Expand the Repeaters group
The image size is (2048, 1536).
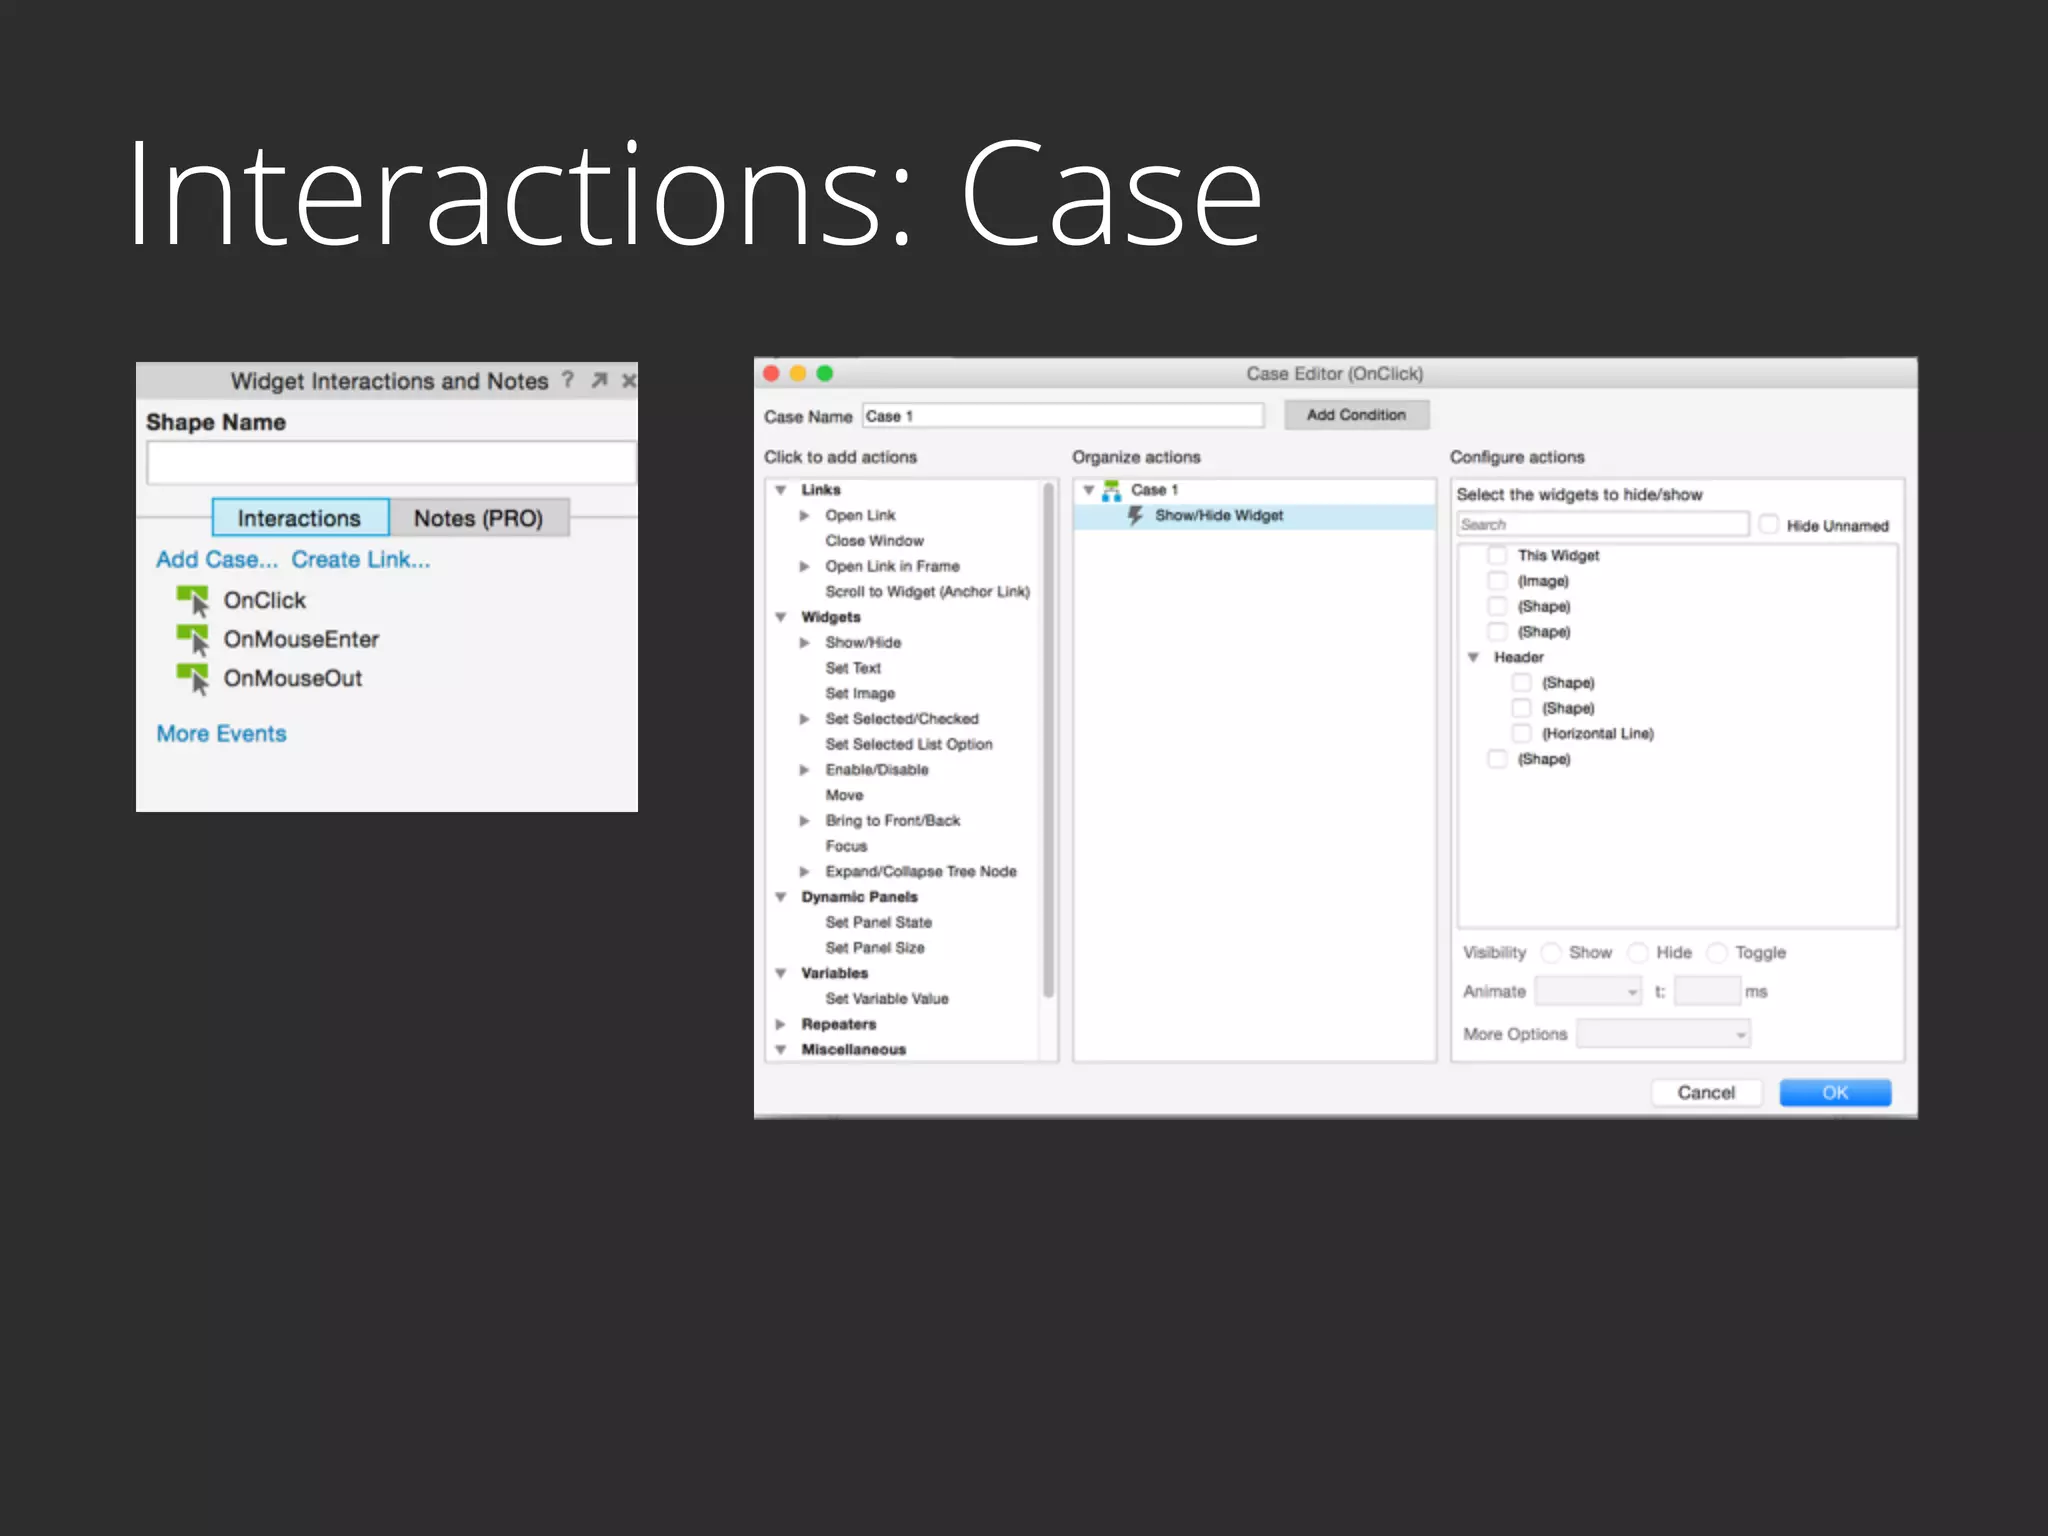click(781, 1024)
